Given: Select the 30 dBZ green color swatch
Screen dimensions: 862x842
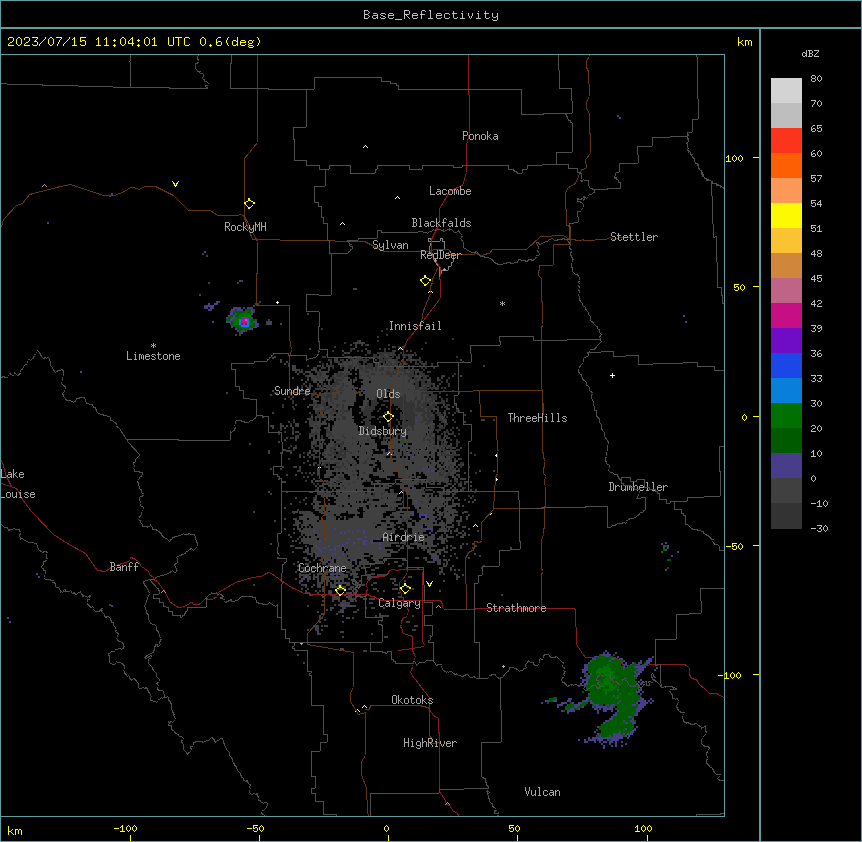Looking at the screenshot, I should tap(786, 416).
